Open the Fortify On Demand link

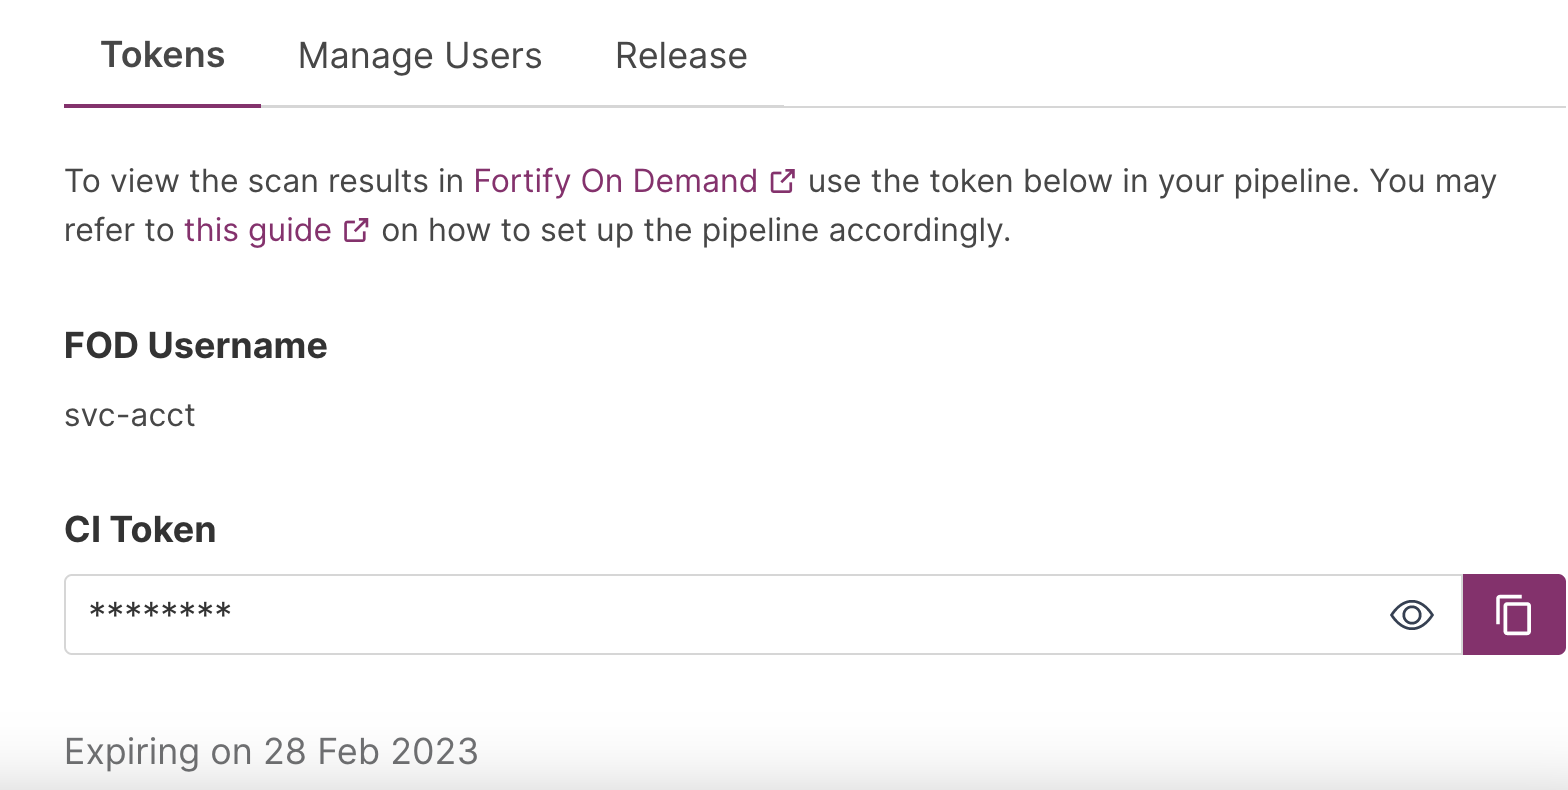tap(615, 182)
